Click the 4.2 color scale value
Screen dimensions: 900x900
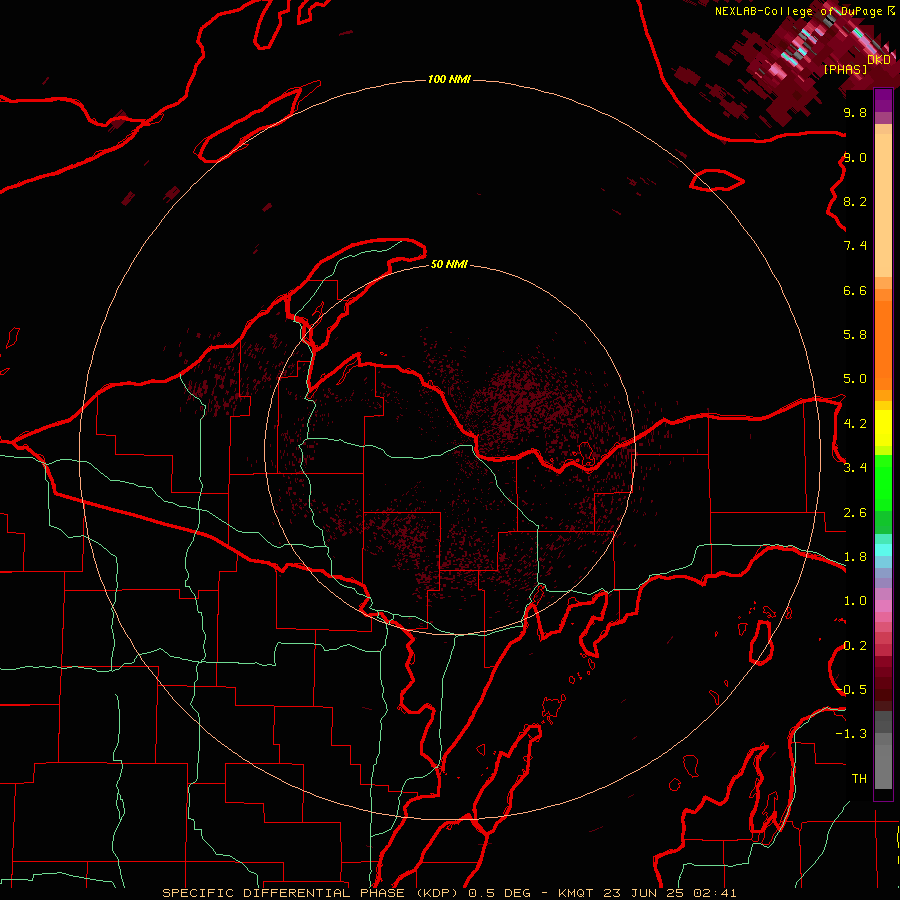tap(855, 424)
